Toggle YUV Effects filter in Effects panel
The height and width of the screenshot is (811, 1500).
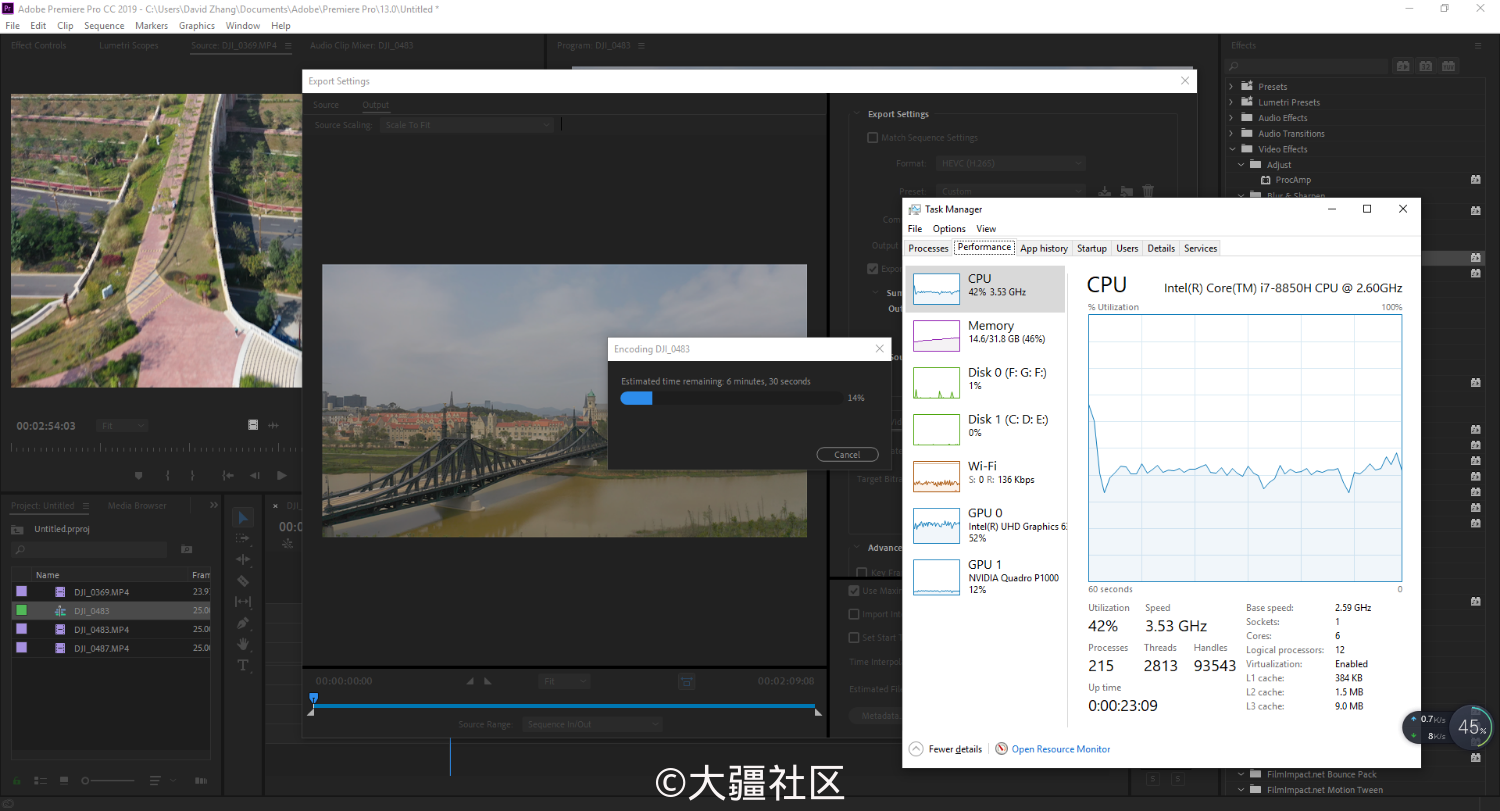click(x=1449, y=66)
